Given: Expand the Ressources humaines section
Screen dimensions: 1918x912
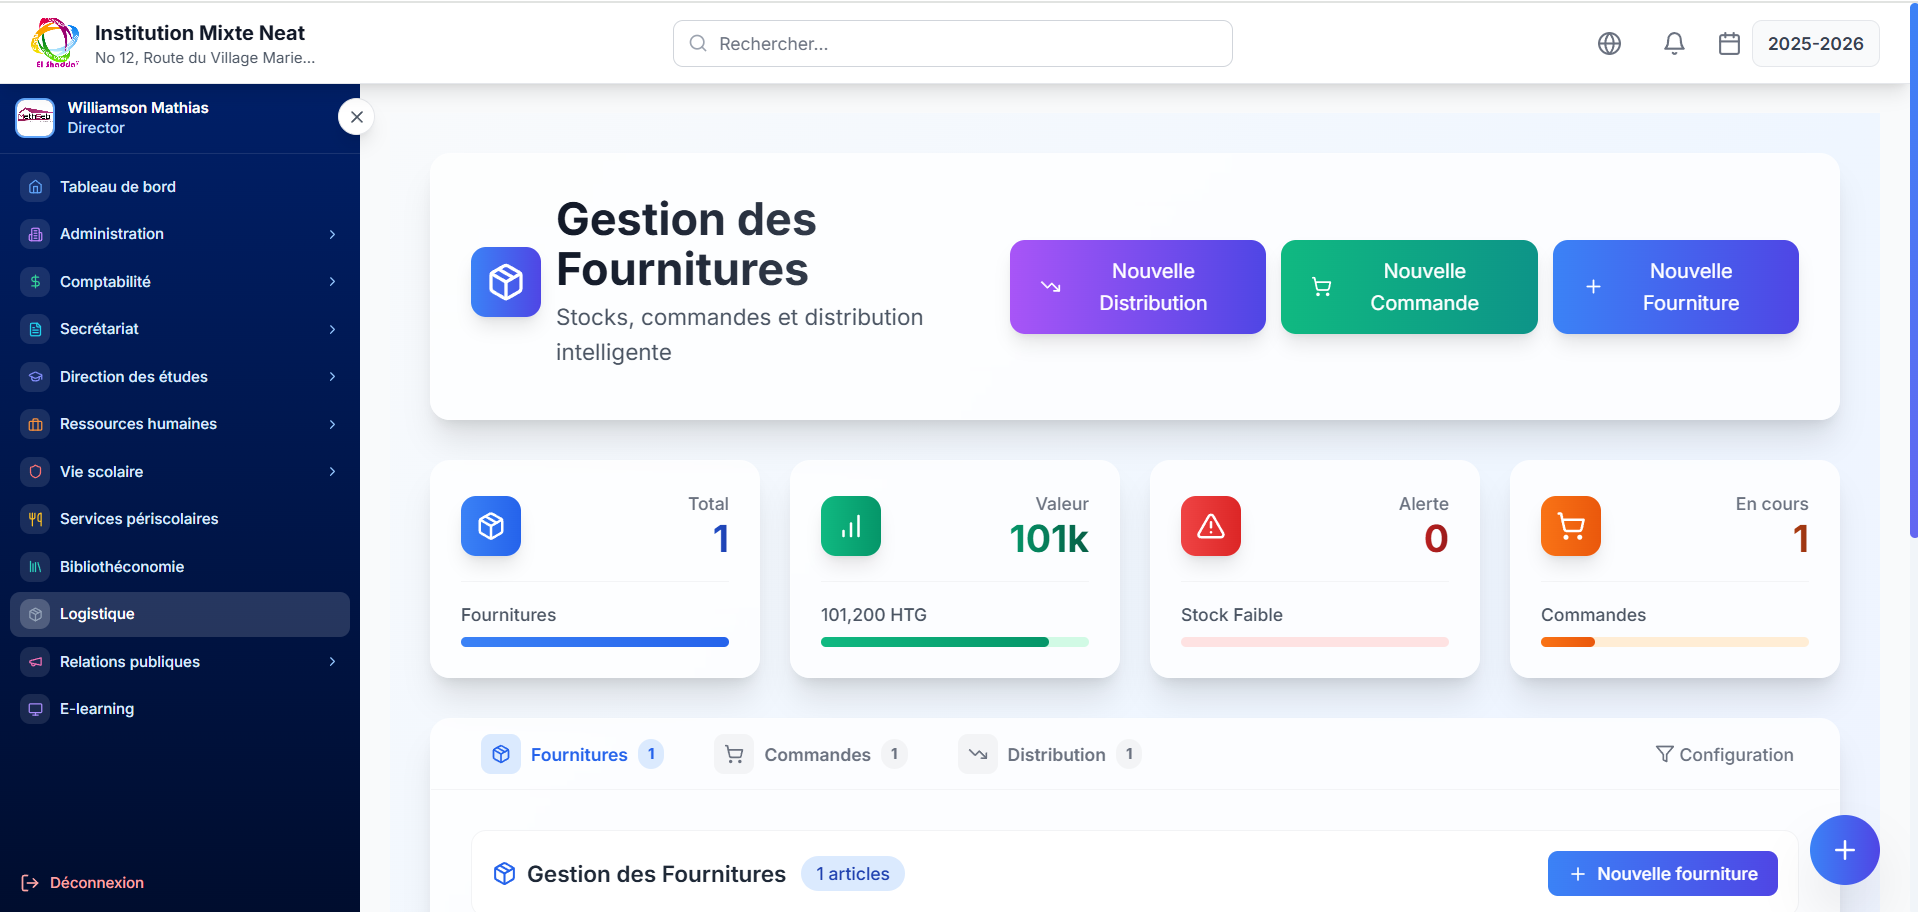Looking at the screenshot, I should coord(332,424).
